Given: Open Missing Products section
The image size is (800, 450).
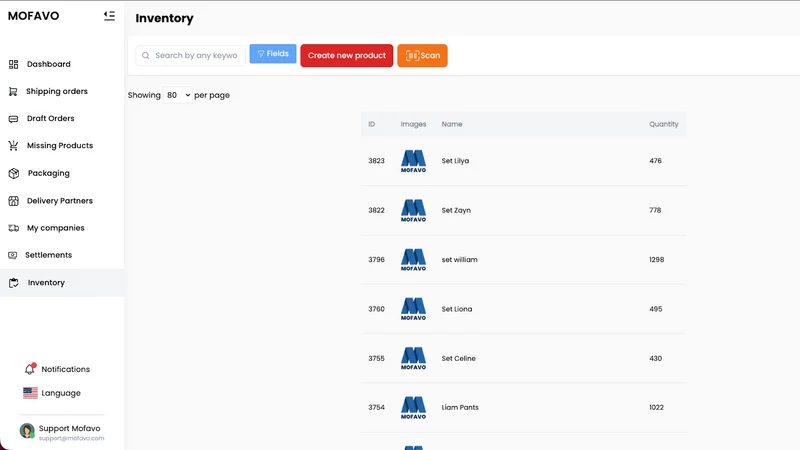Looking at the screenshot, I should pos(60,145).
